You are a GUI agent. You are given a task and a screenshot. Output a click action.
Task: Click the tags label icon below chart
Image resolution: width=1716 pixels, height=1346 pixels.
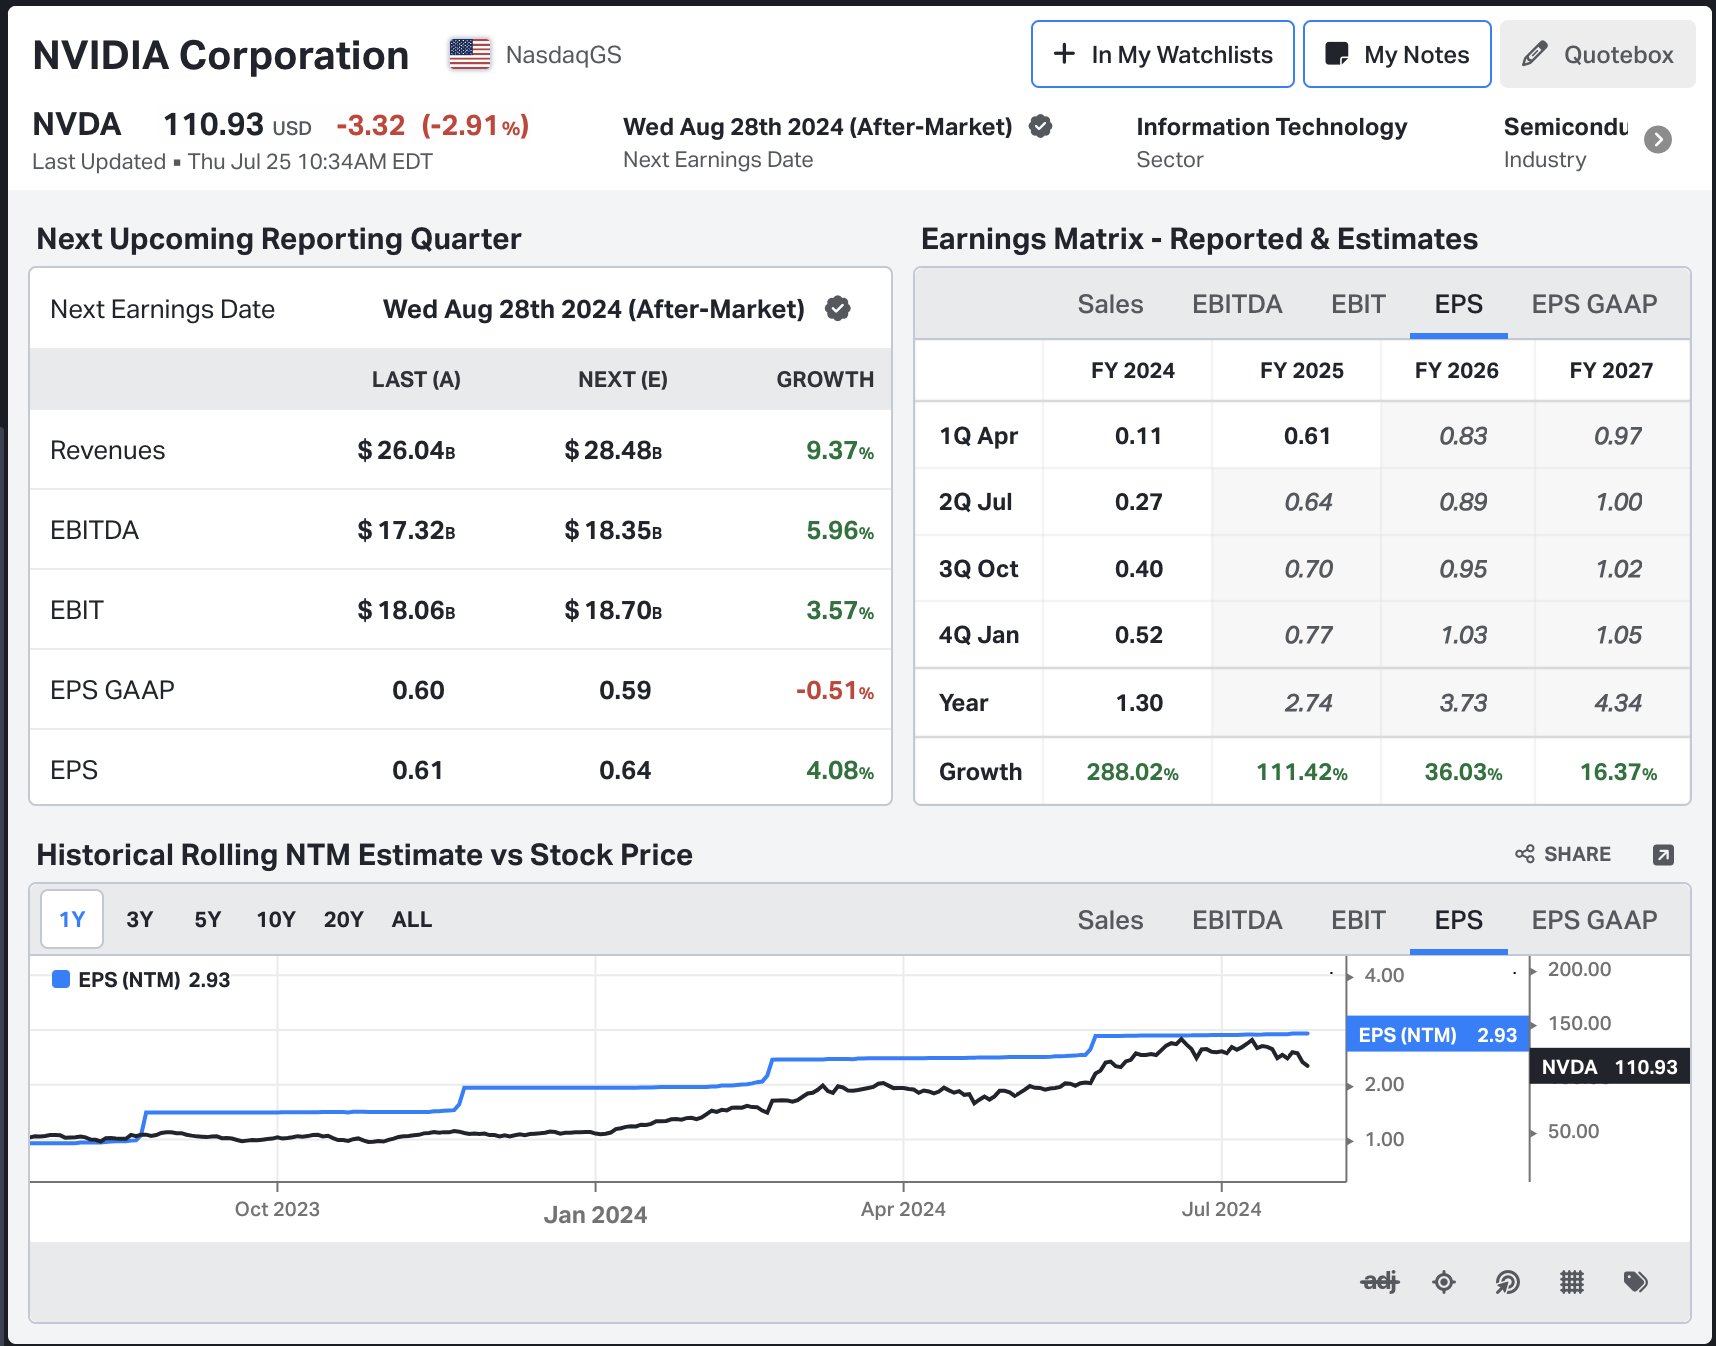(x=1636, y=1281)
